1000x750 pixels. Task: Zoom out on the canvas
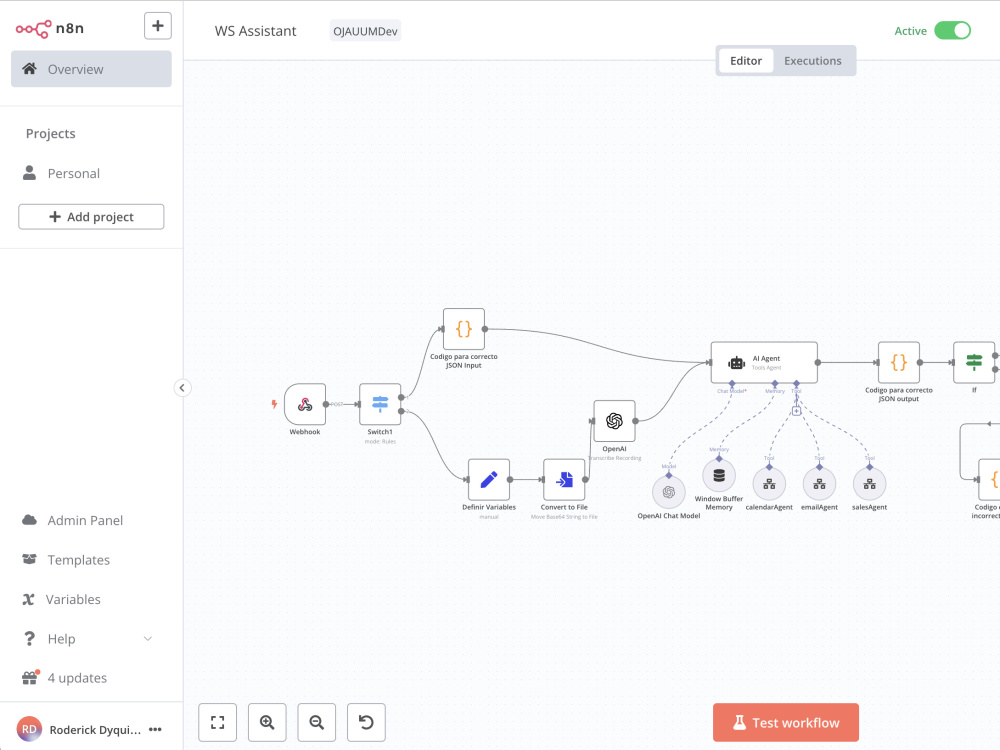coord(316,723)
